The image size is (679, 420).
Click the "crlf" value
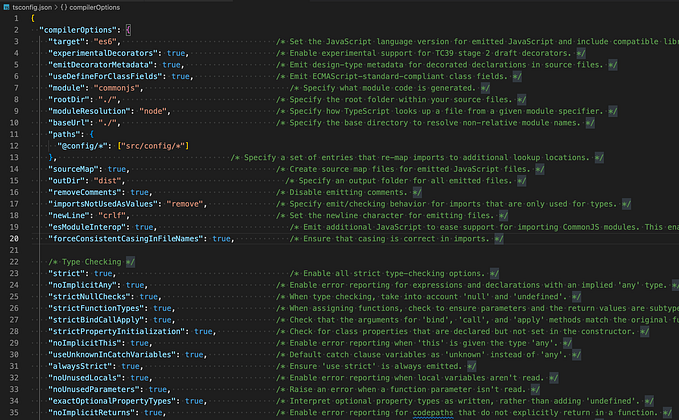(x=112, y=216)
